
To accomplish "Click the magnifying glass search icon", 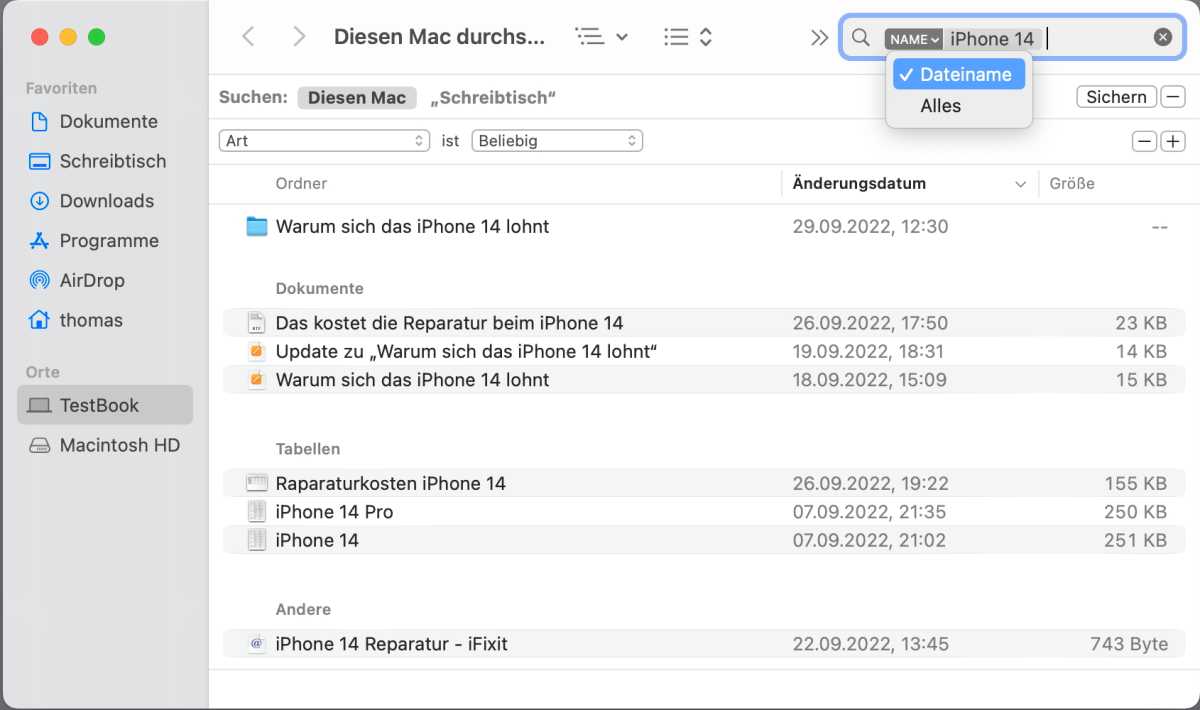I will (x=860, y=38).
